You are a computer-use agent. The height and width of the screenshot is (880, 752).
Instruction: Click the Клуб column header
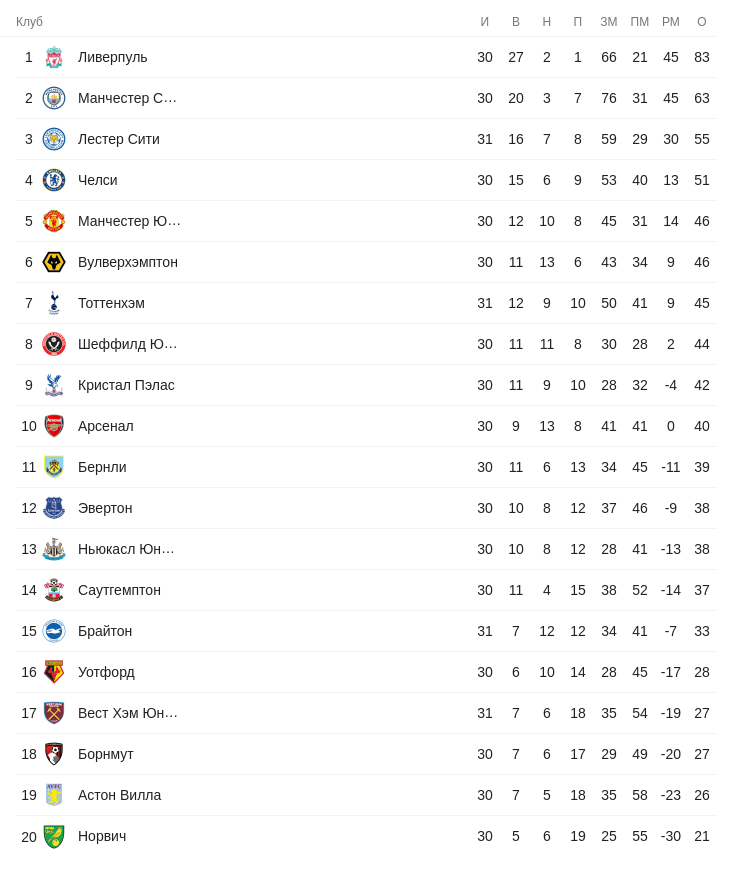click(x=29, y=22)
